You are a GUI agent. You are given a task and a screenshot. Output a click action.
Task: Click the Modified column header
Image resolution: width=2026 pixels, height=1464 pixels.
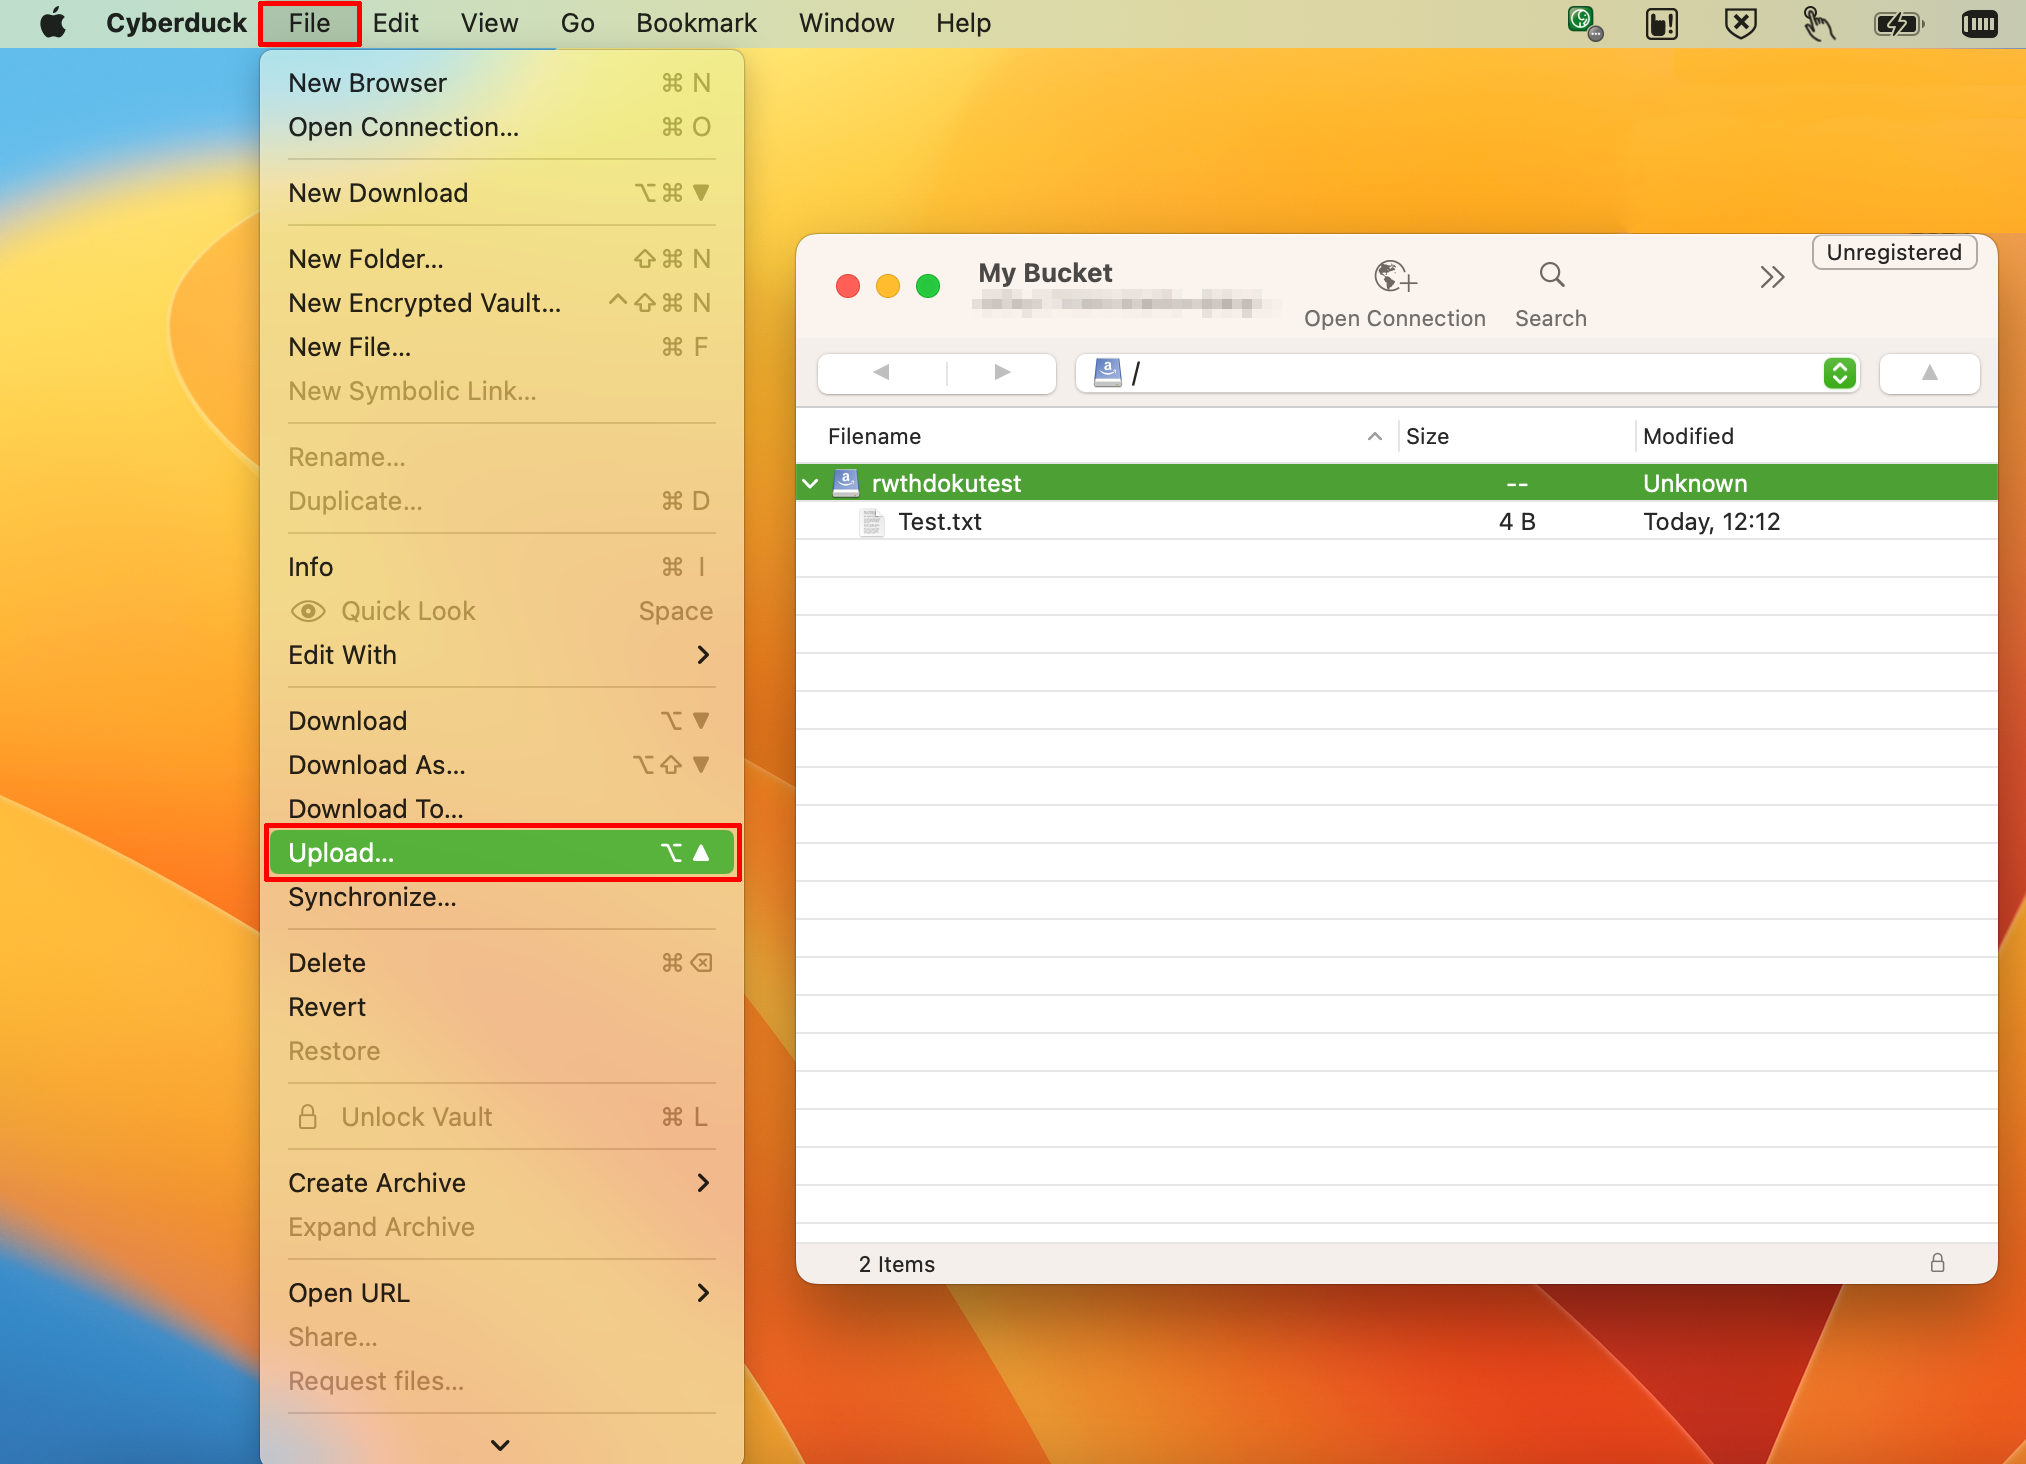coord(1816,436)
